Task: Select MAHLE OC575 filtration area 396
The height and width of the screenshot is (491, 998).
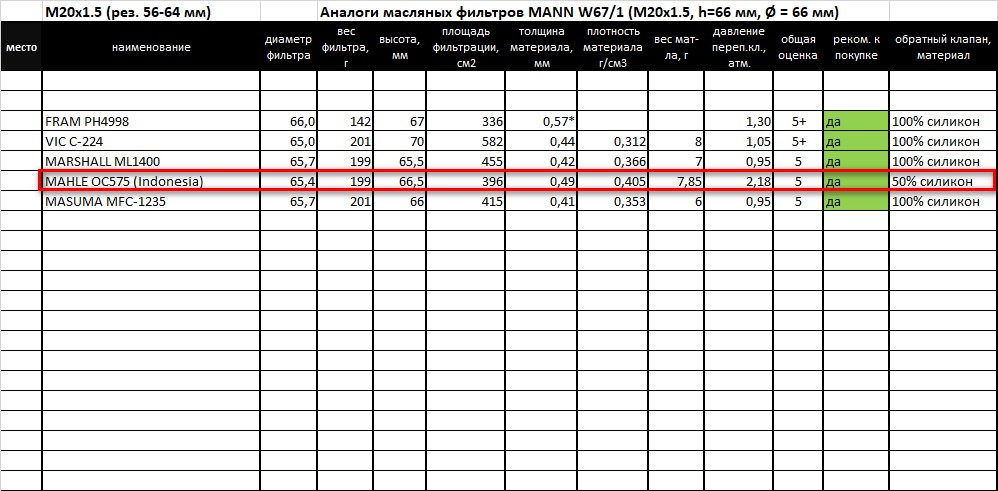Action: (x=466, y=181)
